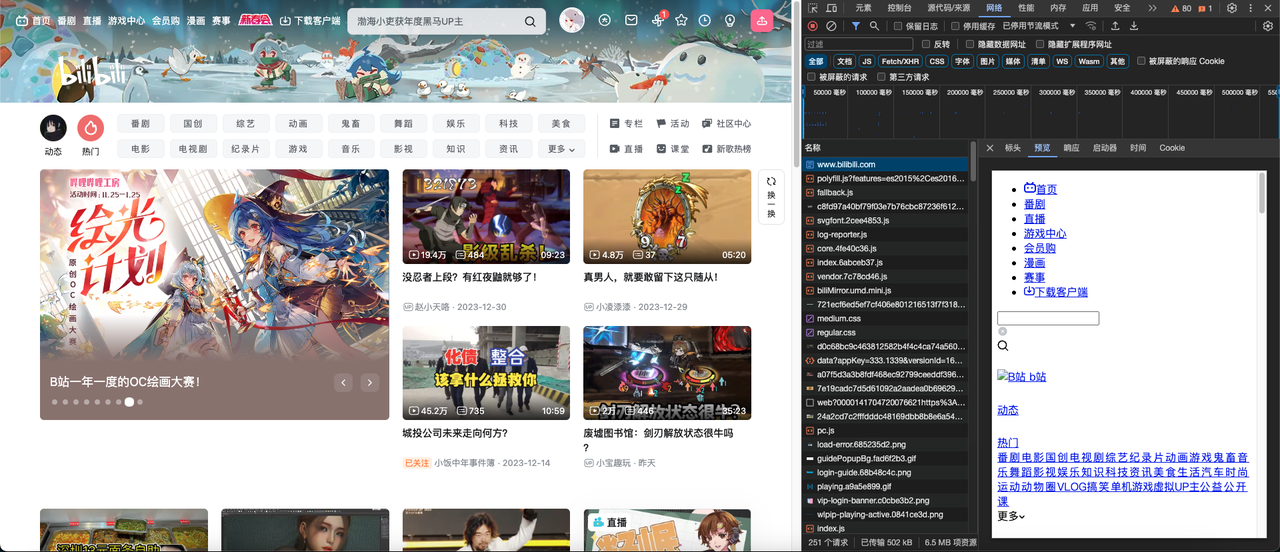The image size is (1280, 552).
Task: Enable the 保留日志 checkbox
Action: 897,26
